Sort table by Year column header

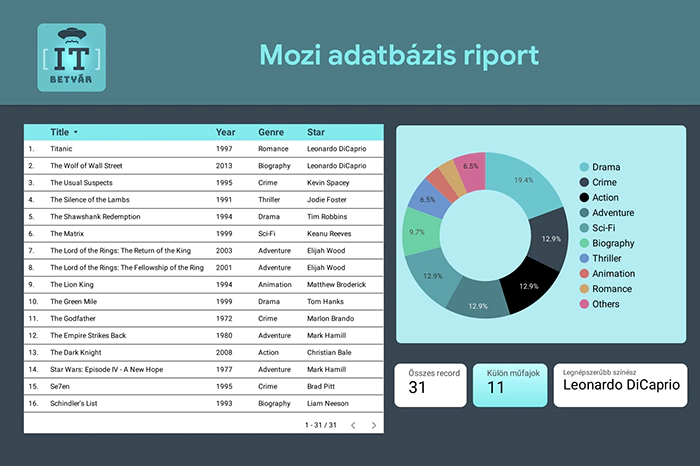tap(225, 132)
